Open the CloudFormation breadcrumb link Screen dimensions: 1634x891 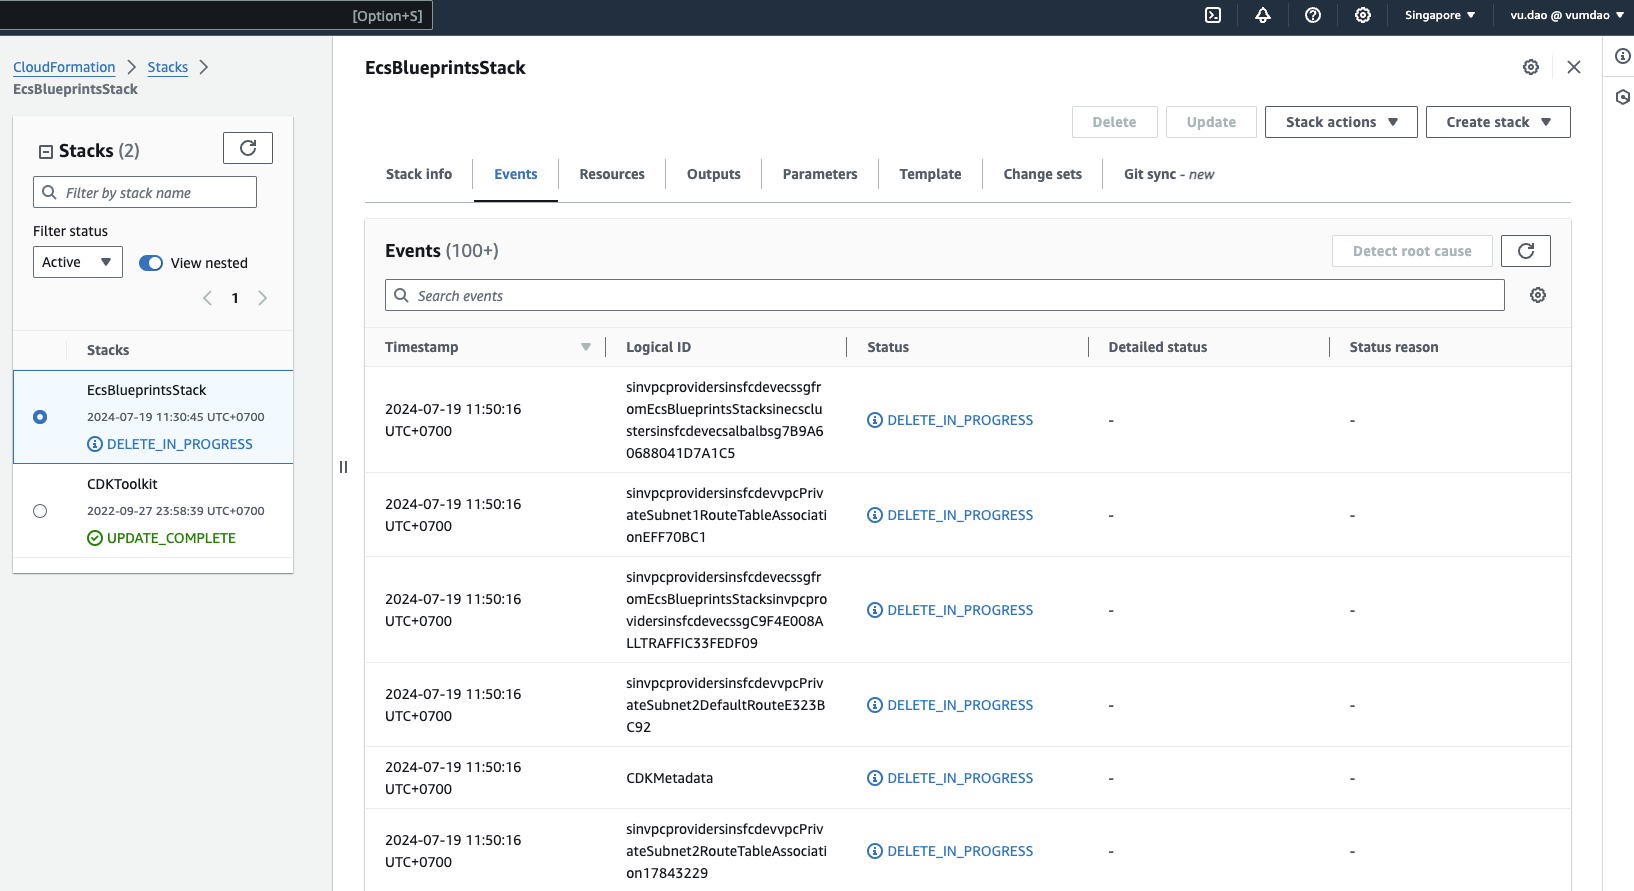[64, 67]
